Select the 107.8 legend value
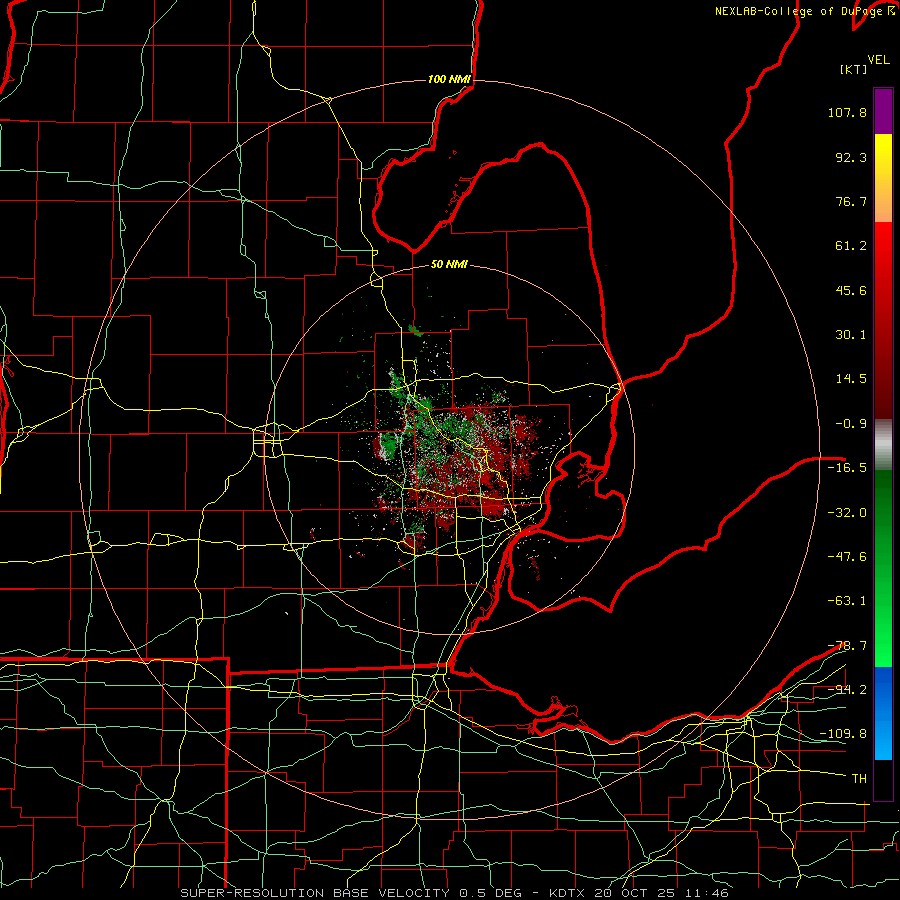Image resolution: width=900 pixels, height=900 pixels. (x=847, y=112)
